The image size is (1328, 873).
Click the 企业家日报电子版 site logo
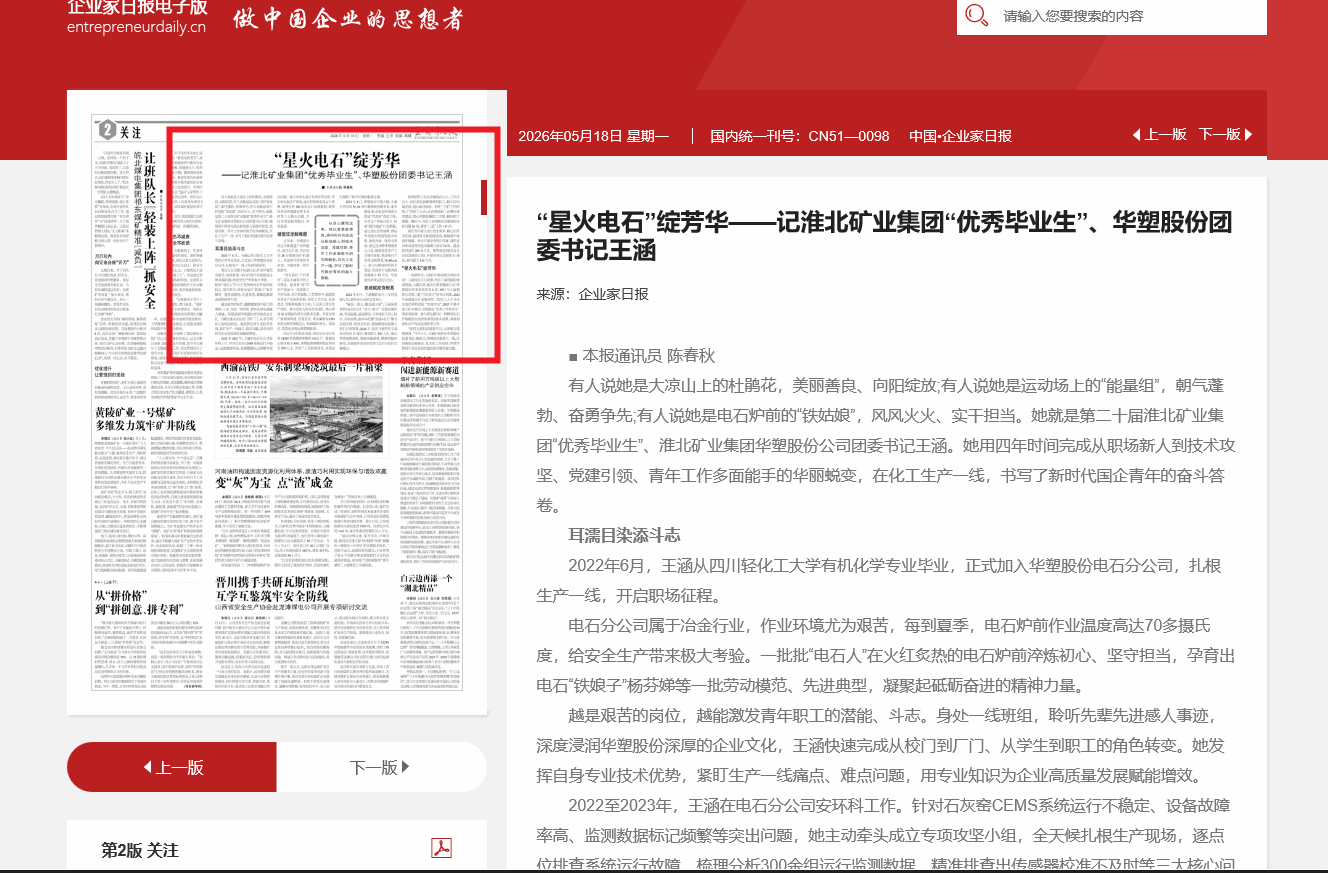coord(137,16)
